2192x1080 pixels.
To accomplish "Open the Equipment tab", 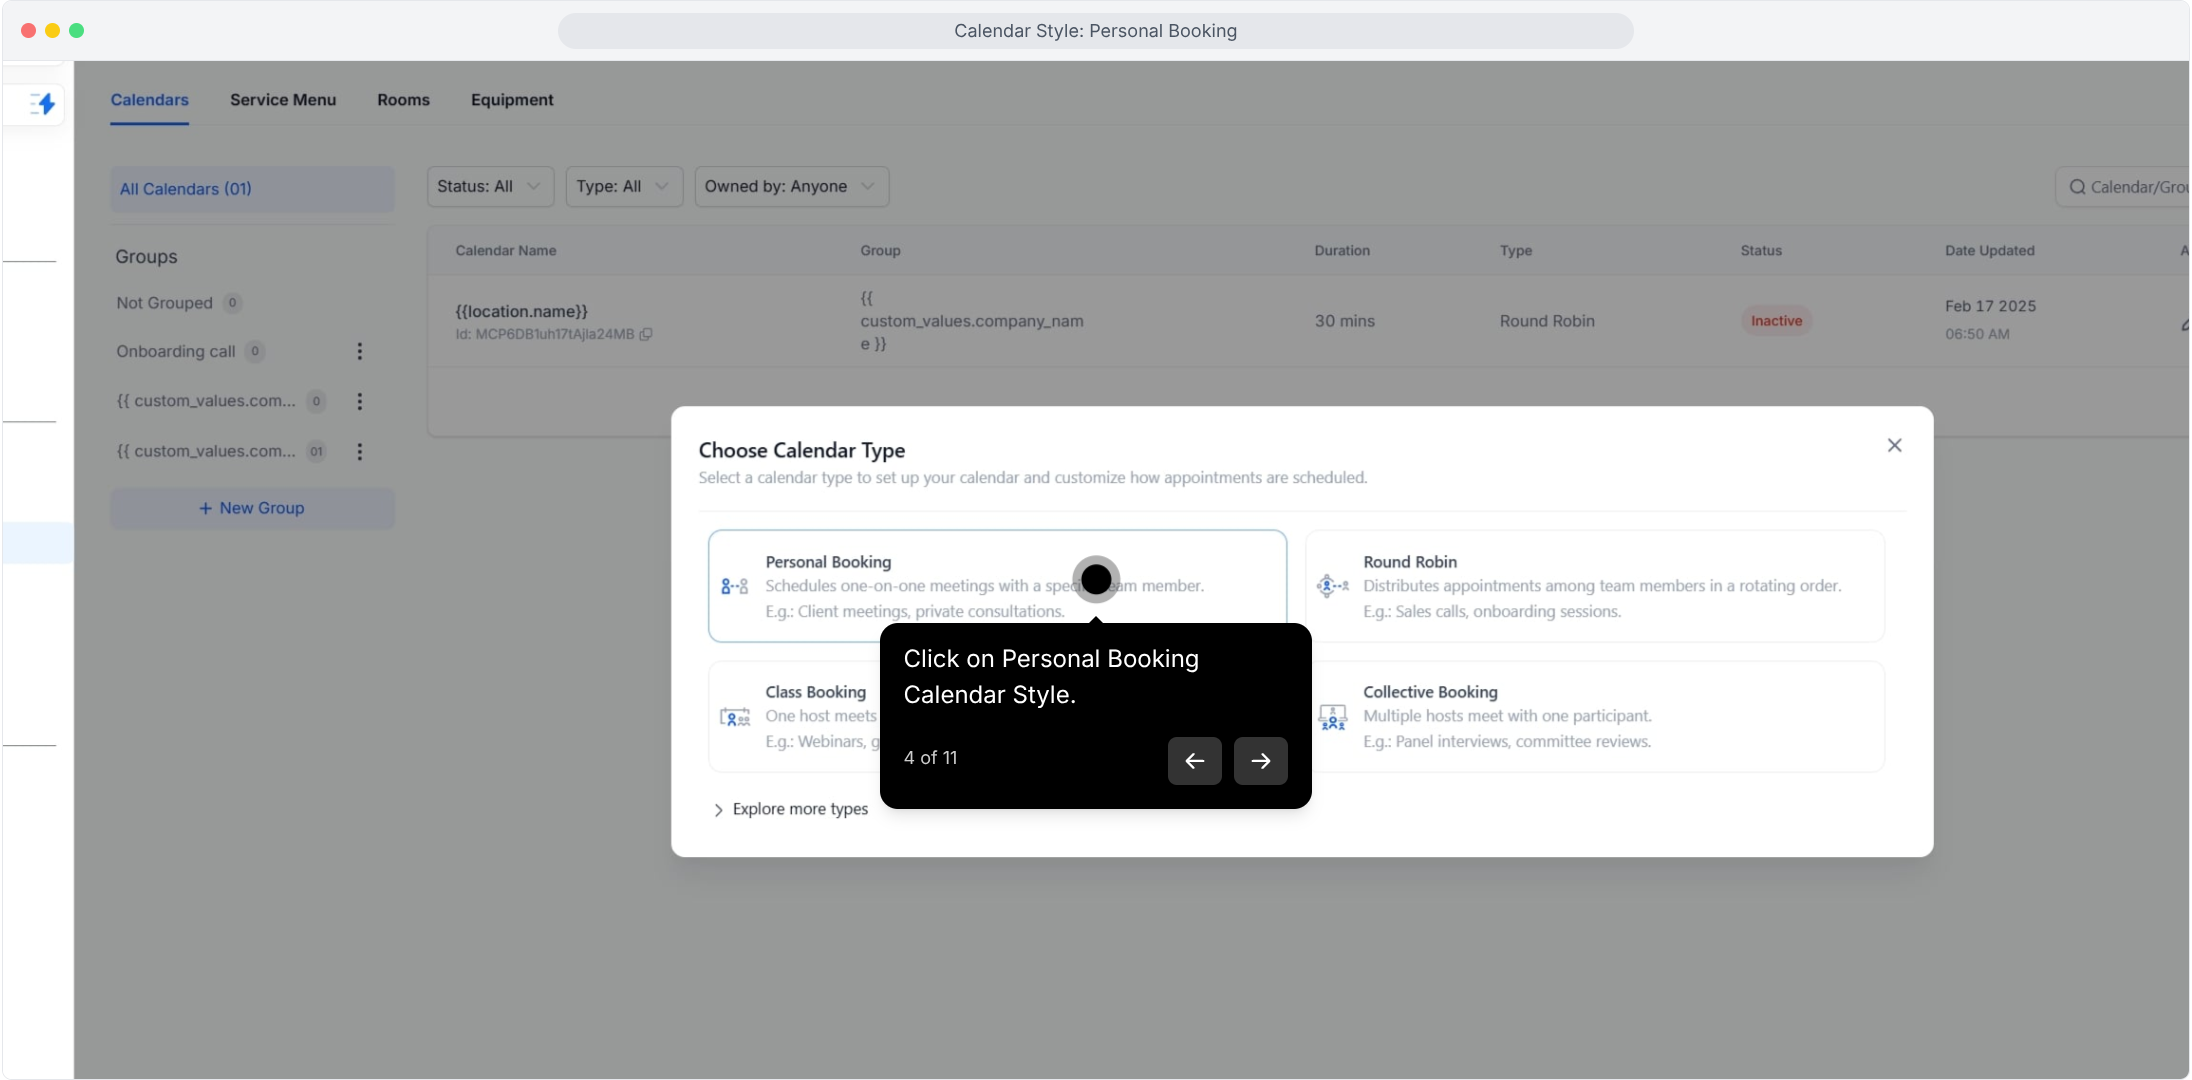I will coord(512,100).
